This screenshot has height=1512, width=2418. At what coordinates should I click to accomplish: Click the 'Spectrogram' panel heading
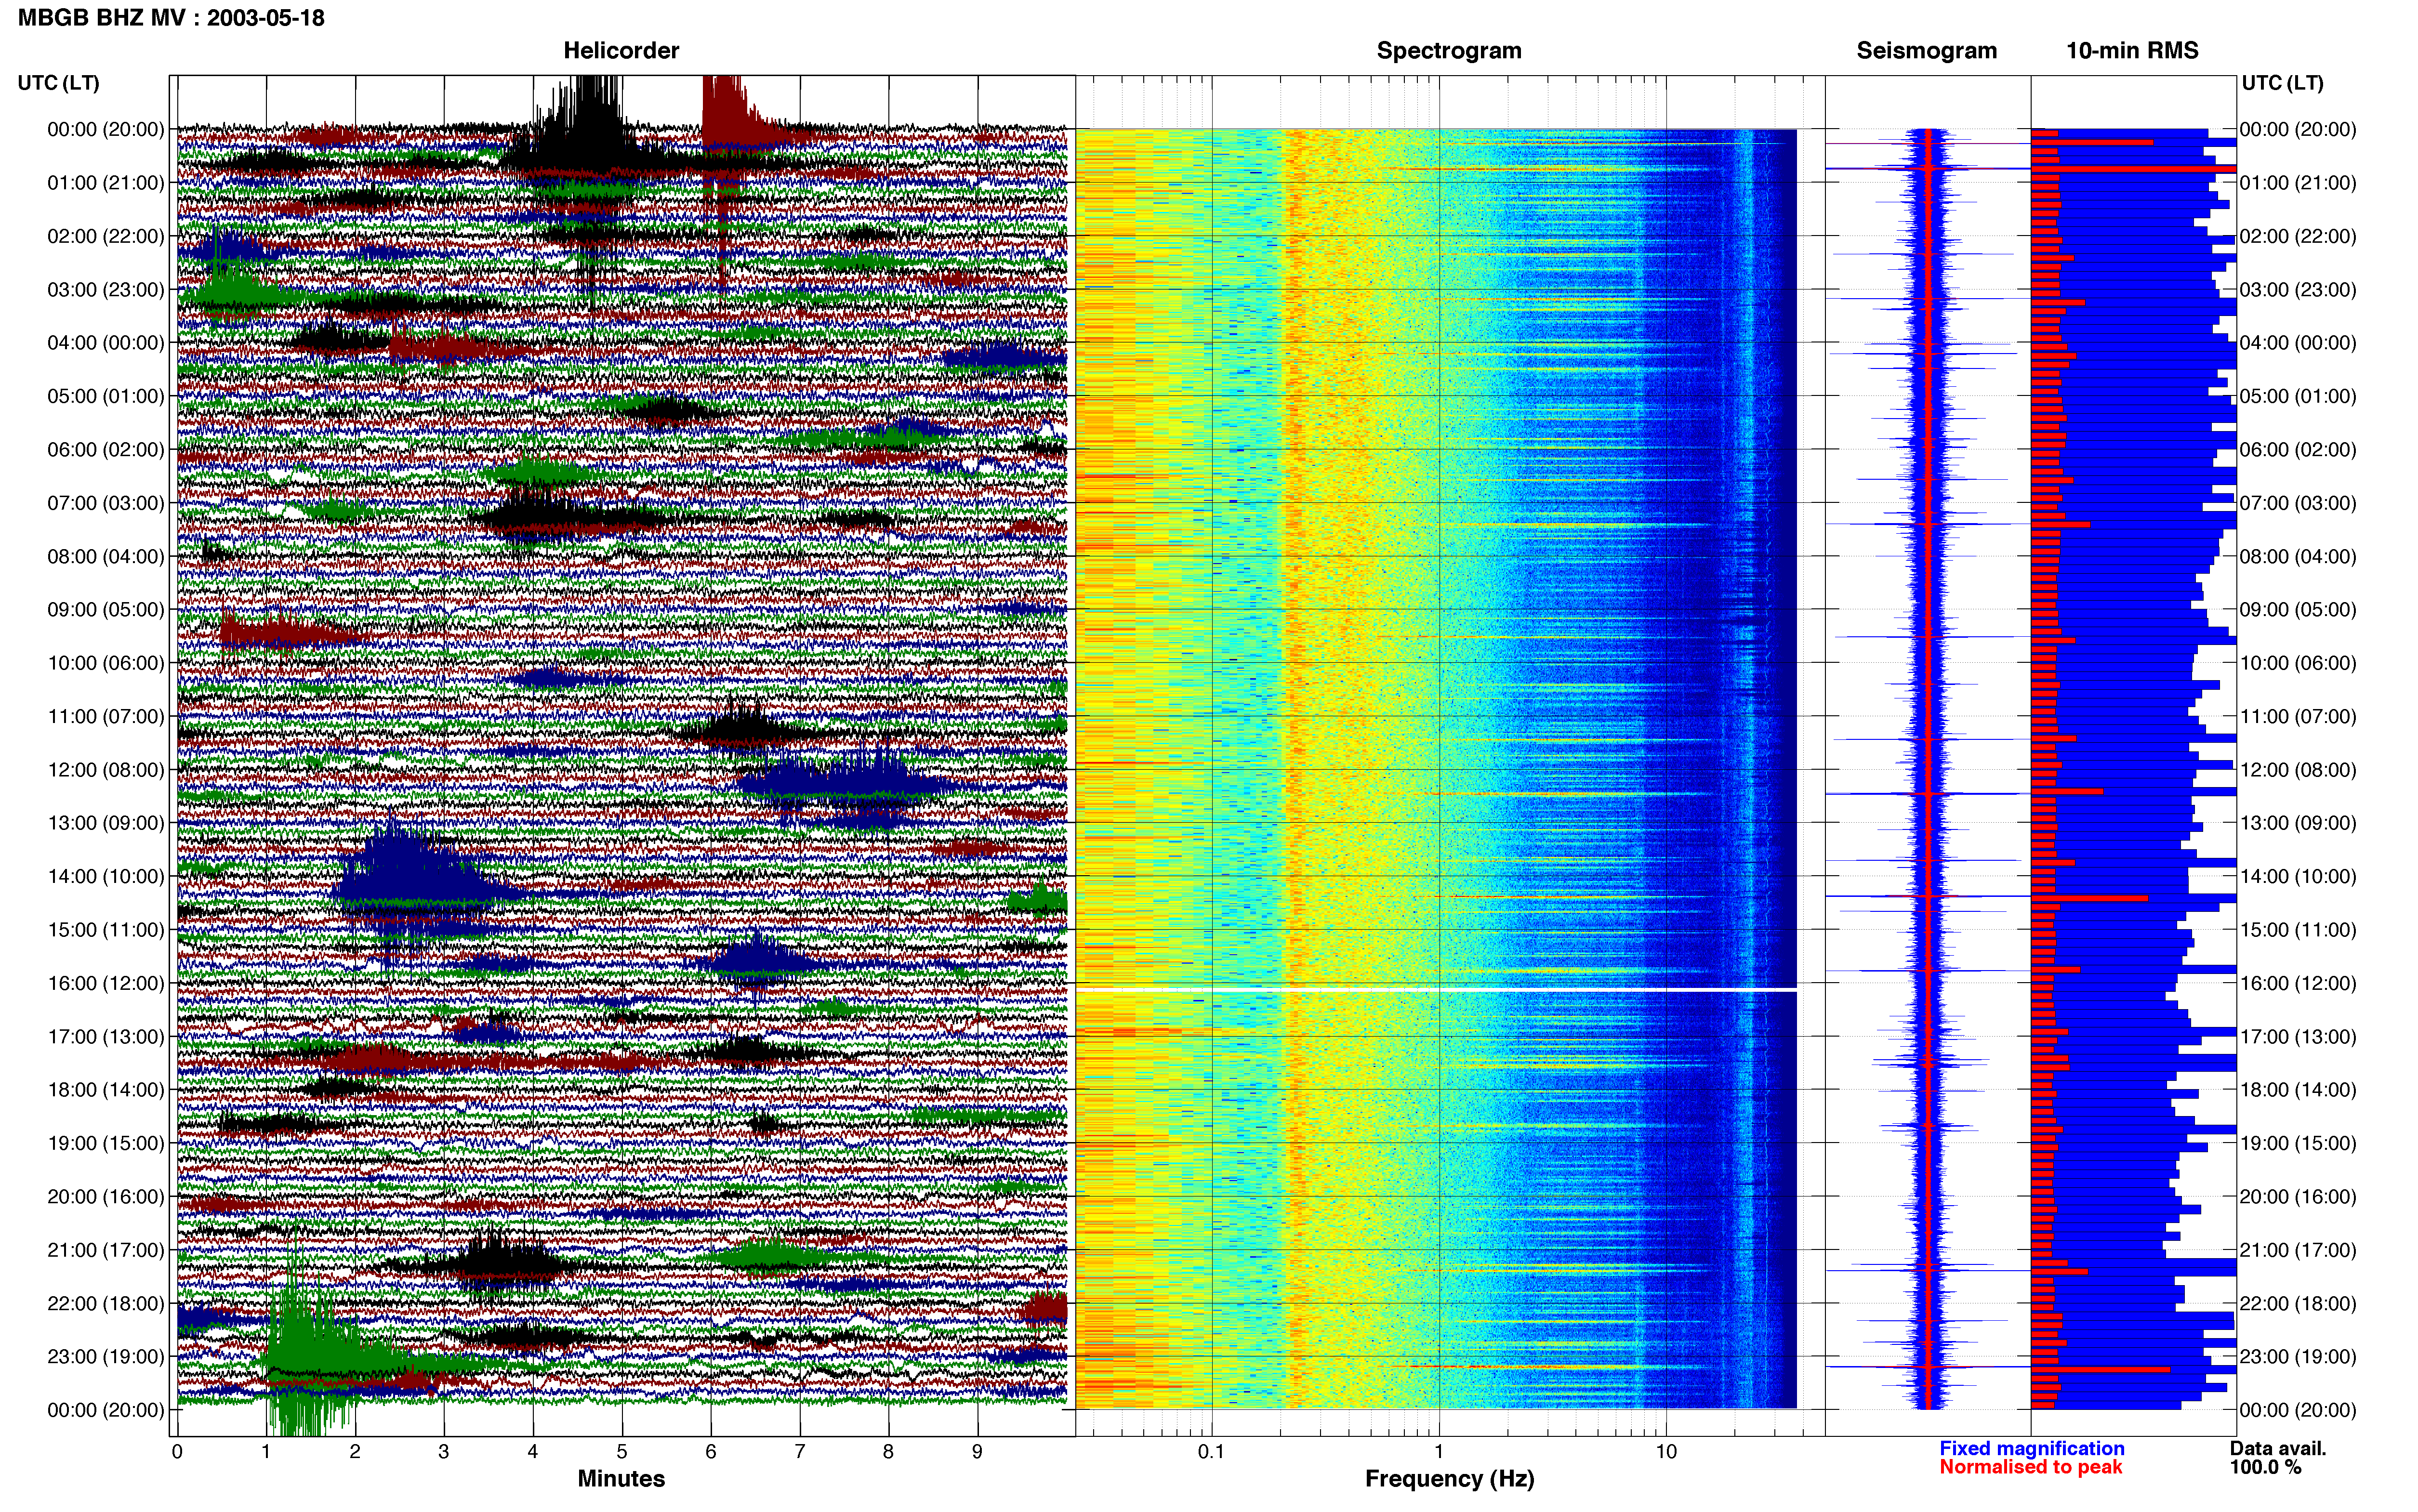(1449, 51)
